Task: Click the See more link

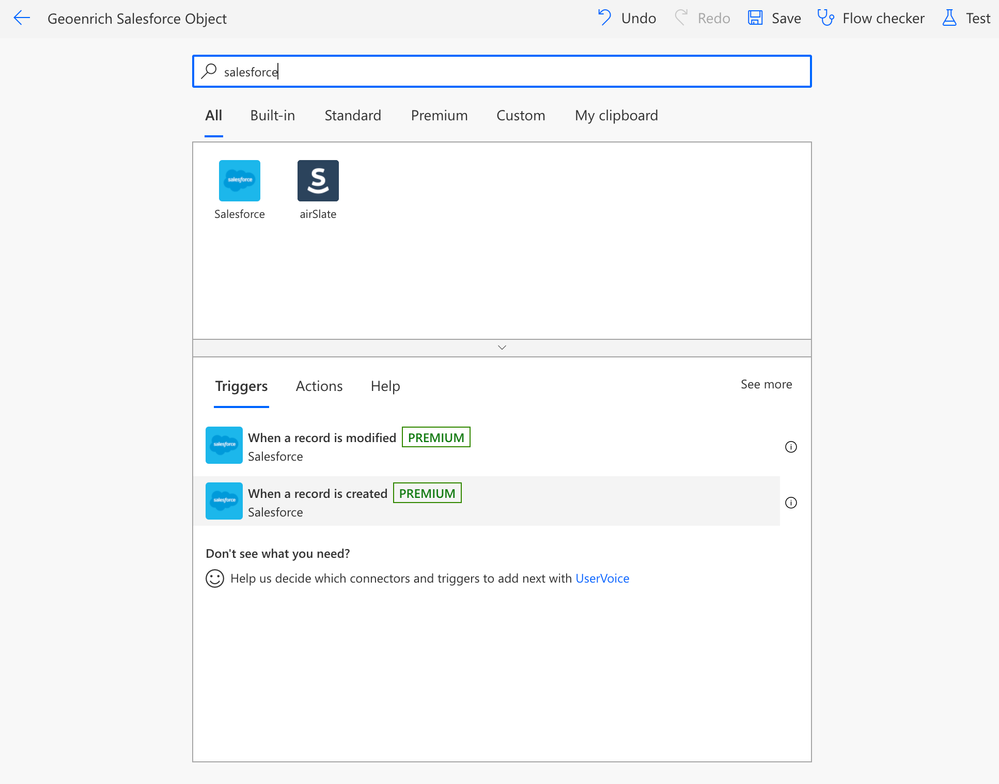Action: 766,385
